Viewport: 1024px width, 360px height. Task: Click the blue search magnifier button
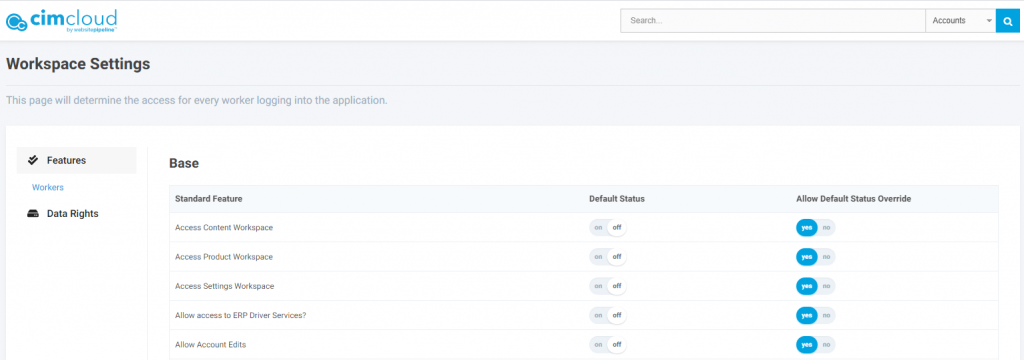click(x=1007, y=21)
